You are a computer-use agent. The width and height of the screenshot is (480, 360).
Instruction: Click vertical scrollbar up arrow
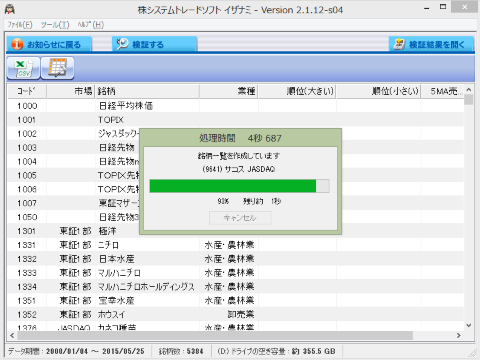point(469,90)
